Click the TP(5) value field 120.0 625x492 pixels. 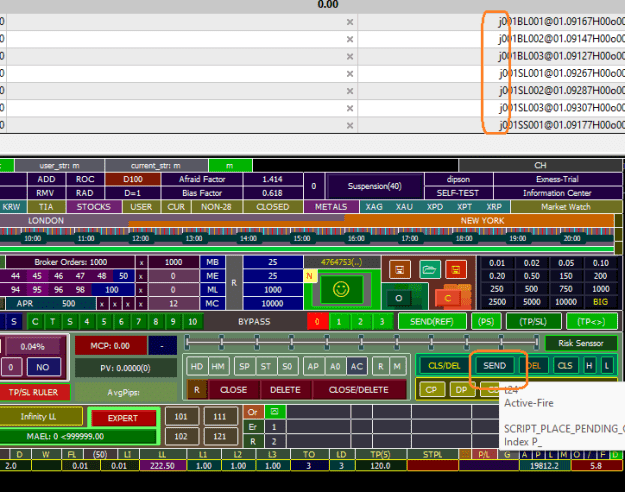(380, 466)
